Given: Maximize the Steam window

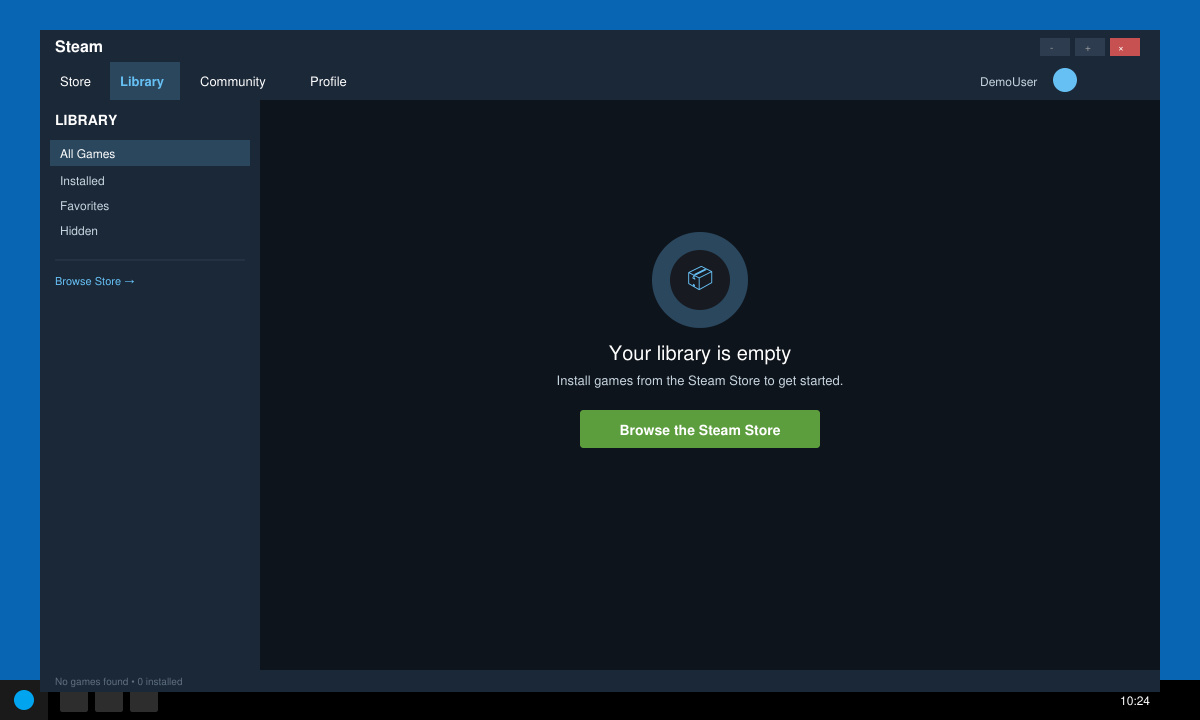Looking at the screenshot, I should click(1090, 47).
